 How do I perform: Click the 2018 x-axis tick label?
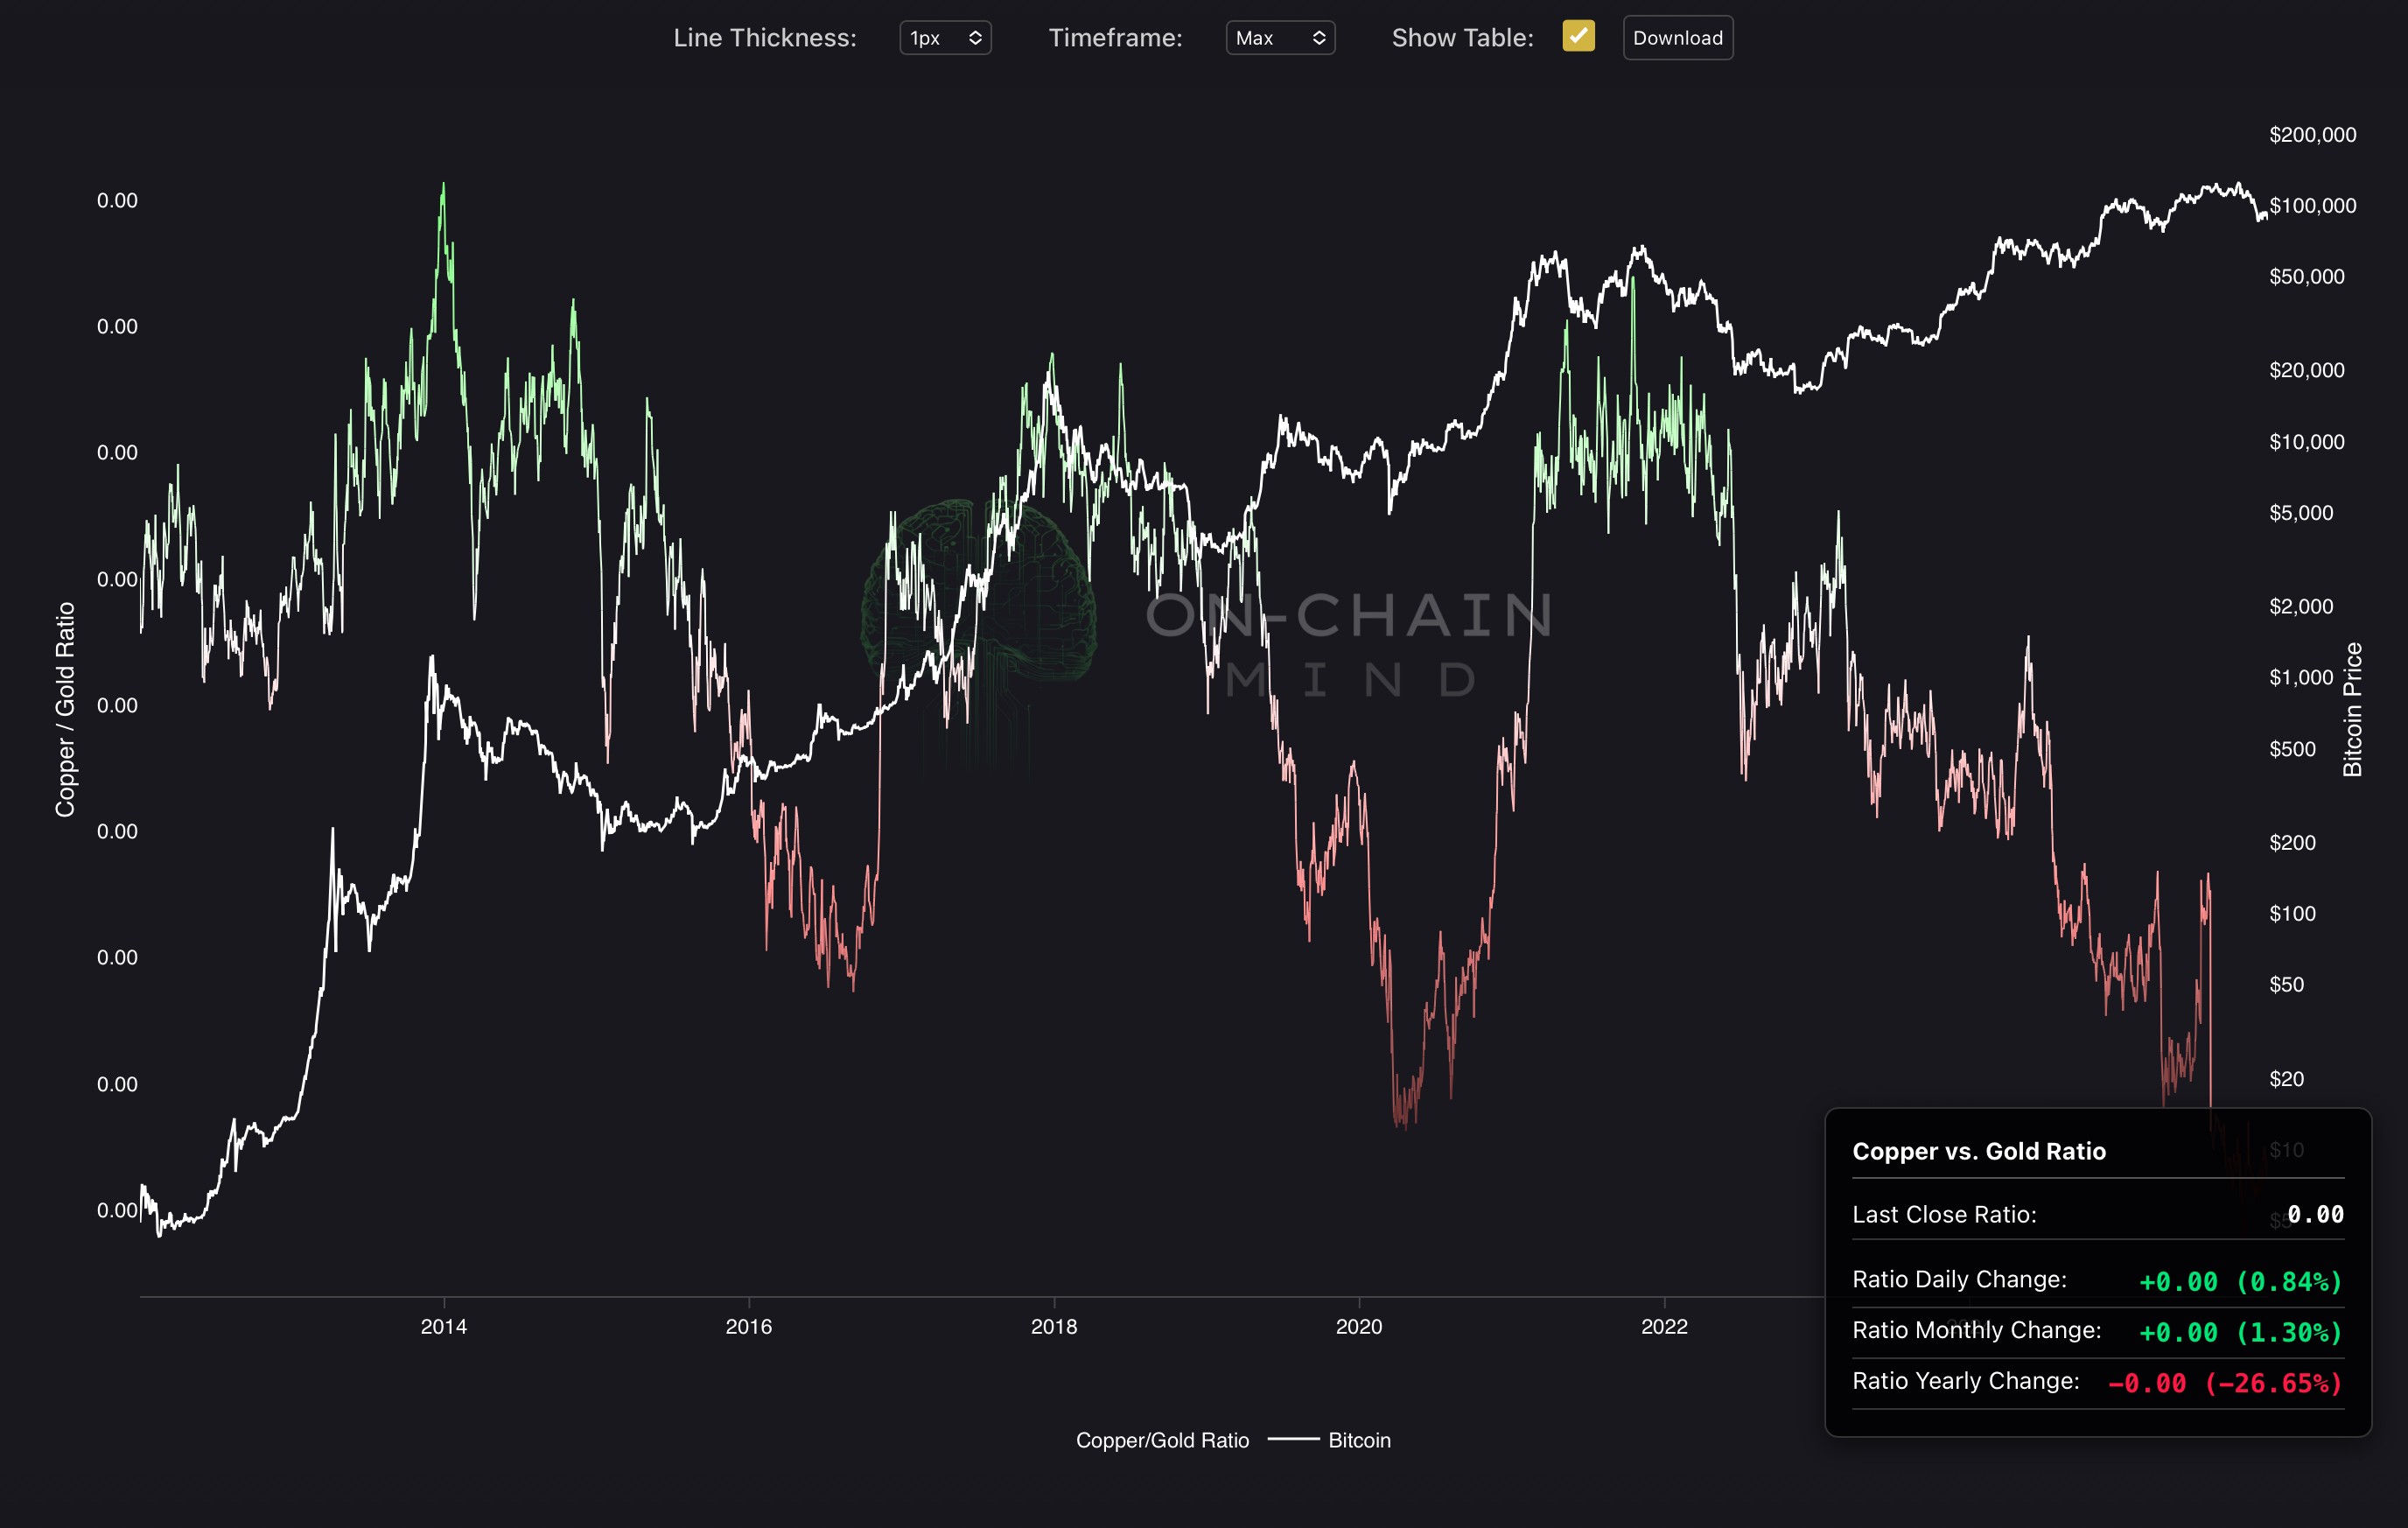1054,1326
